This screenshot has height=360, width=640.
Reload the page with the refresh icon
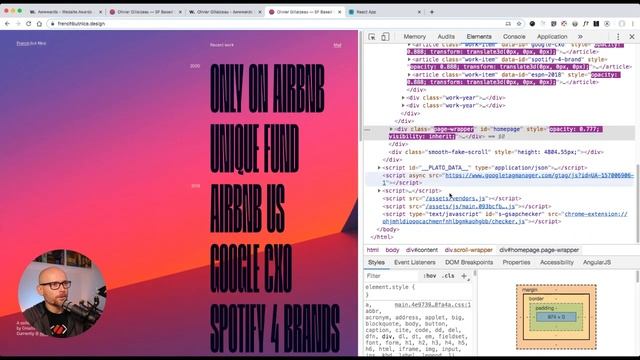29,24
